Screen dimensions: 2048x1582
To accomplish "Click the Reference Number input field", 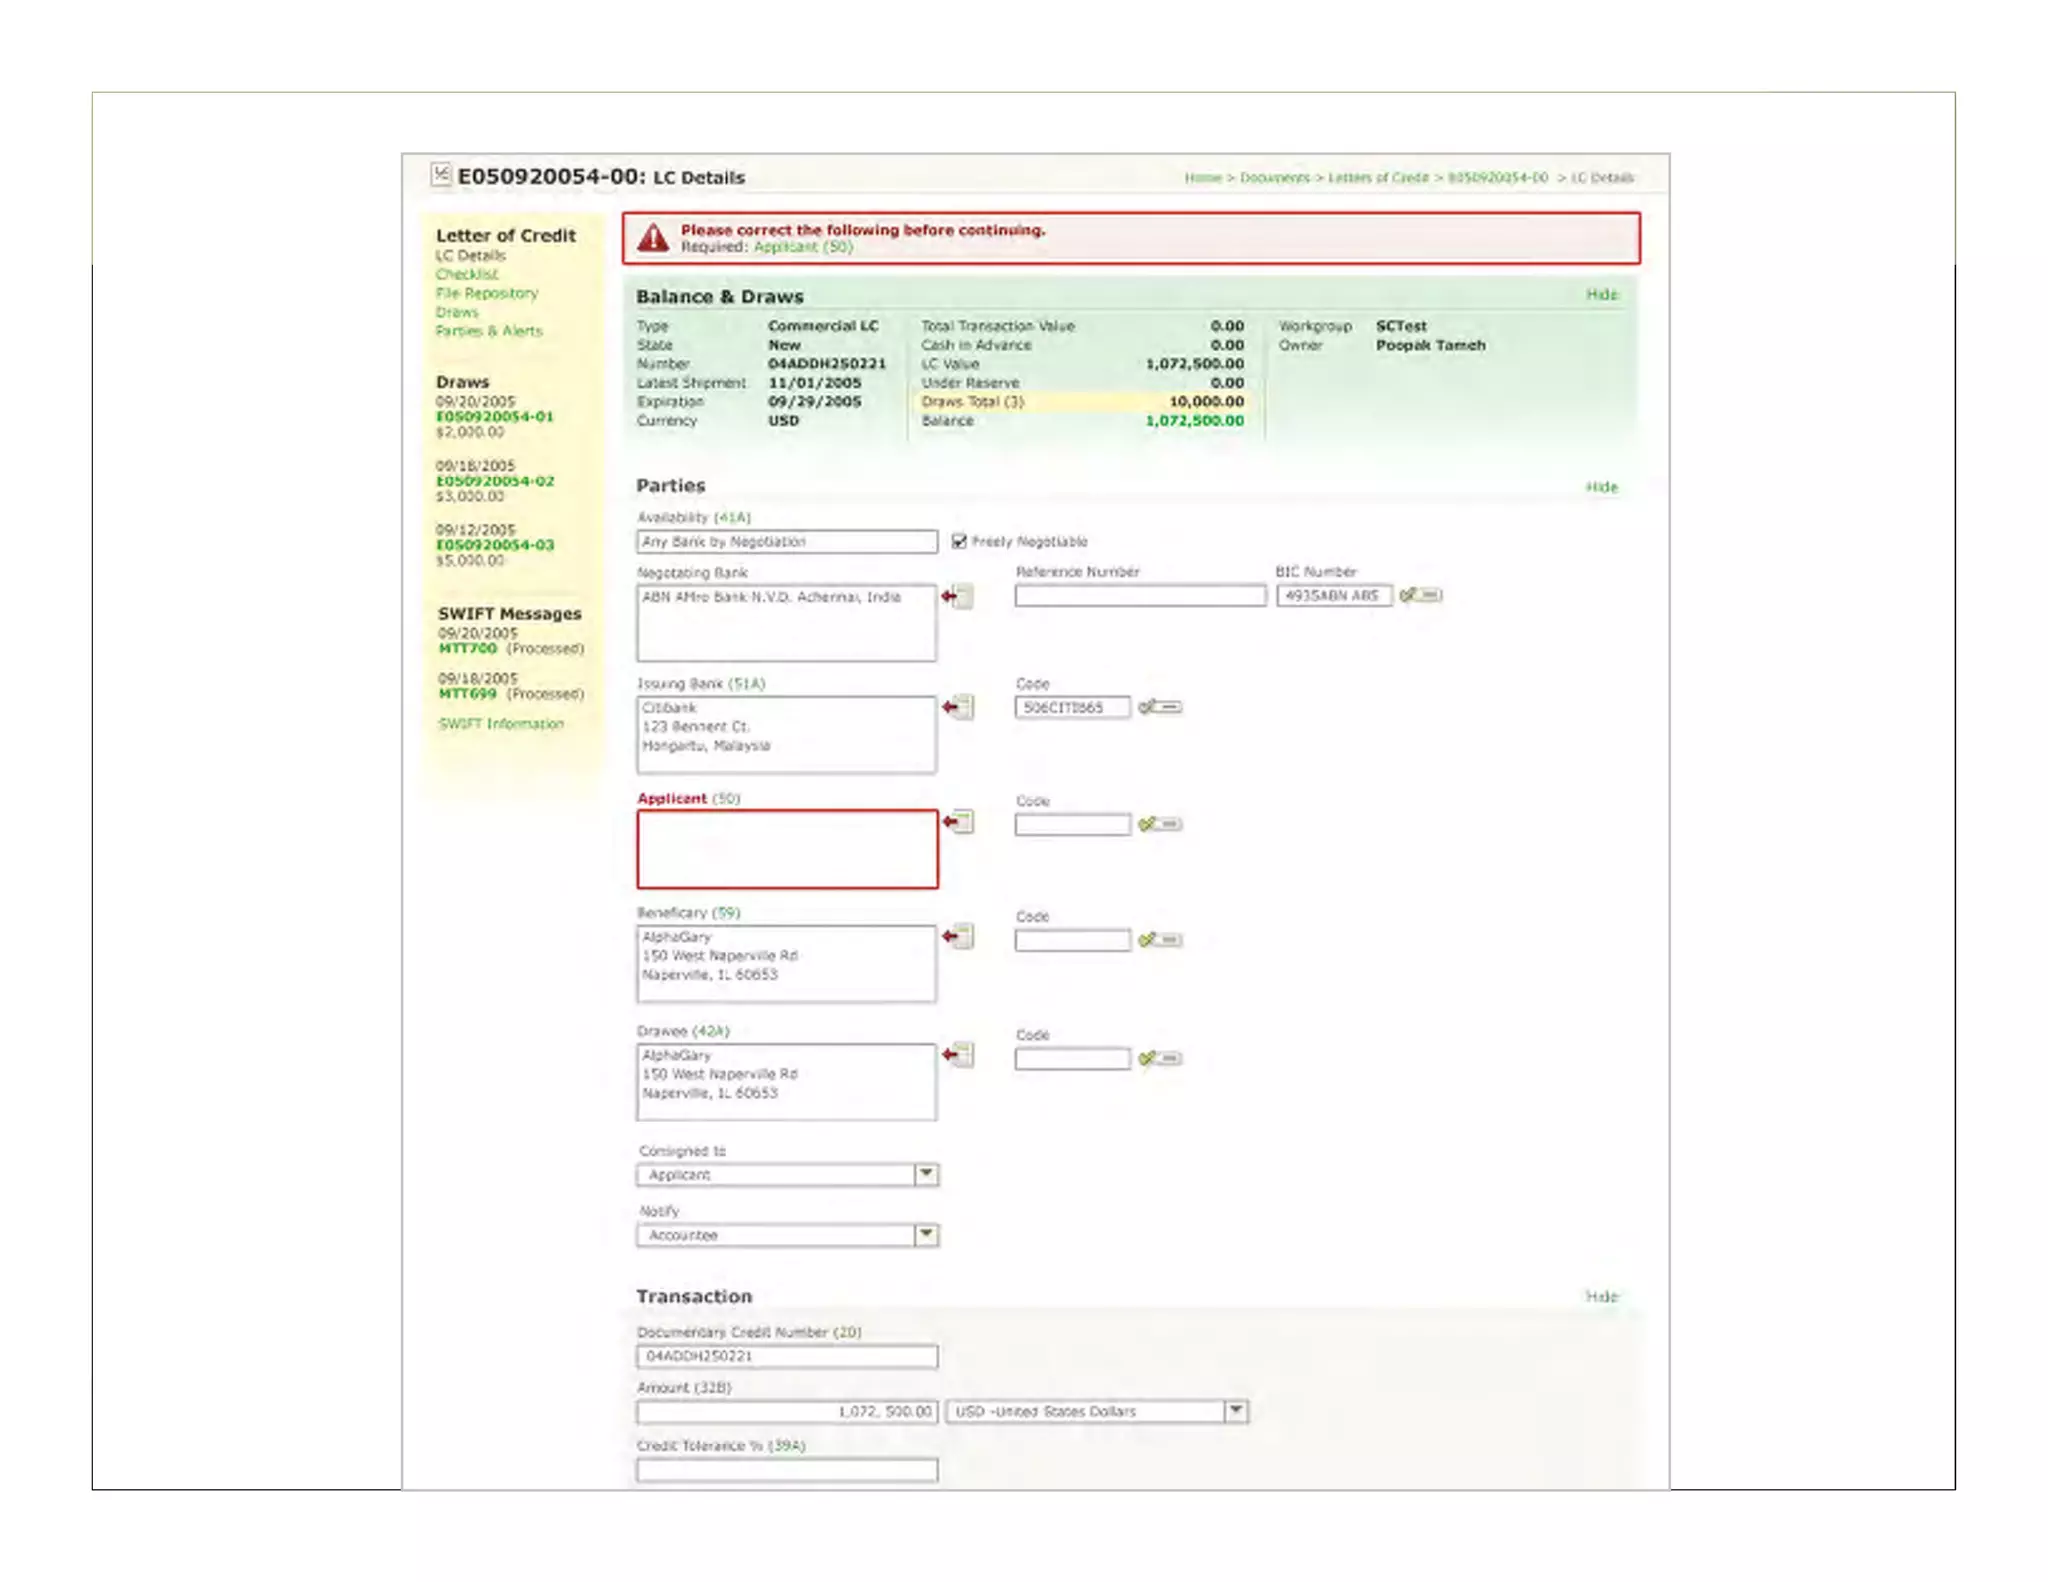I will point(1140,596).
